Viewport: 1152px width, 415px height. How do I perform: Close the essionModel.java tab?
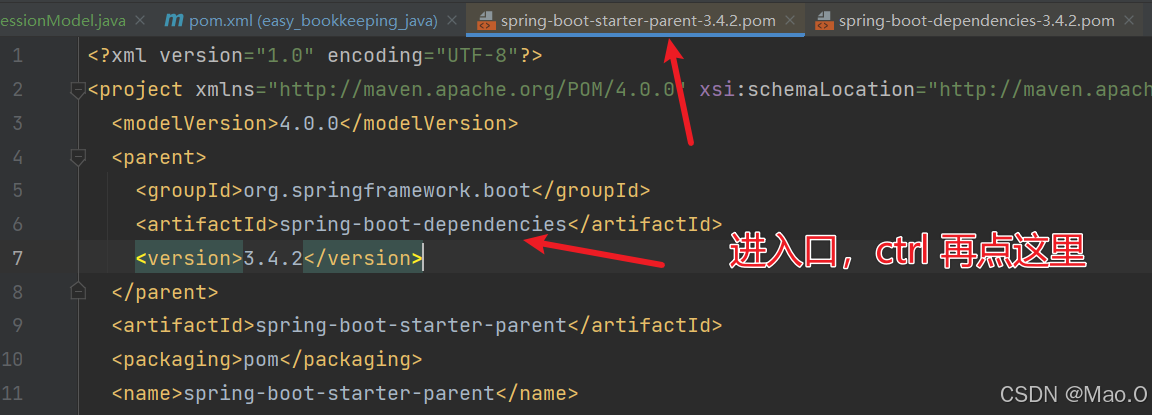(x=141, y=21)
